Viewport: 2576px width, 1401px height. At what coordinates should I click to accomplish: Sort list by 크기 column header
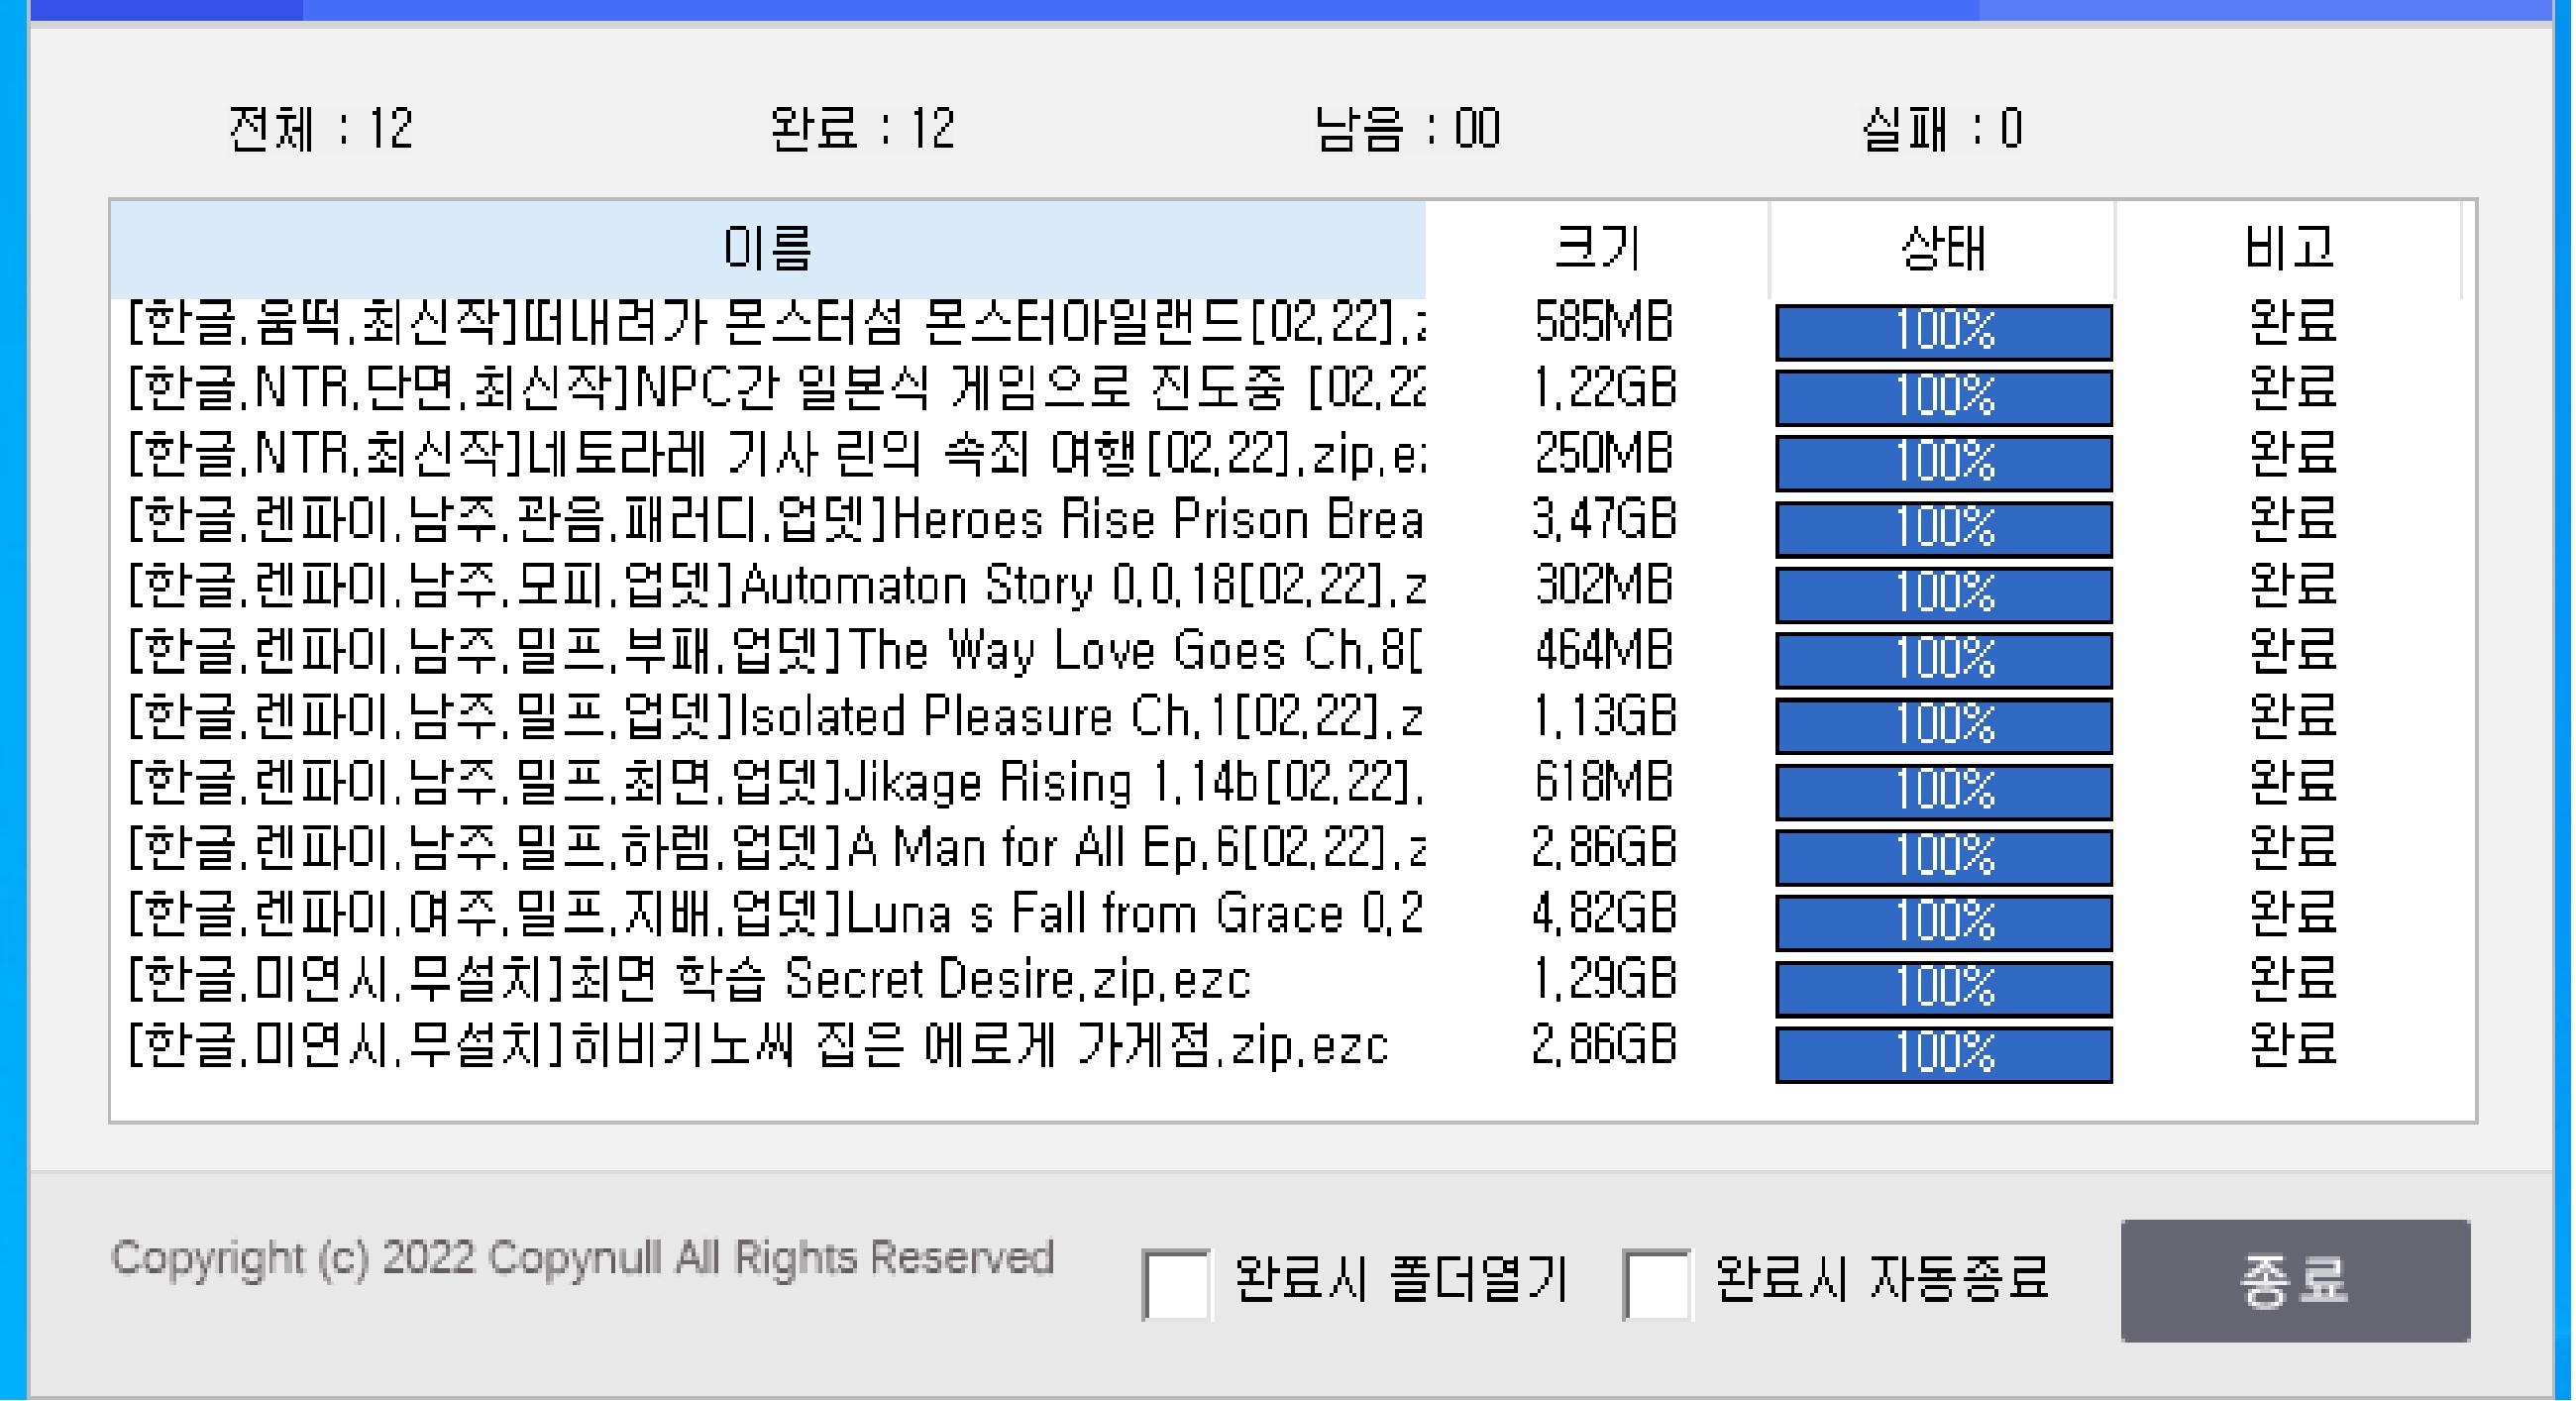[1596, 248]
